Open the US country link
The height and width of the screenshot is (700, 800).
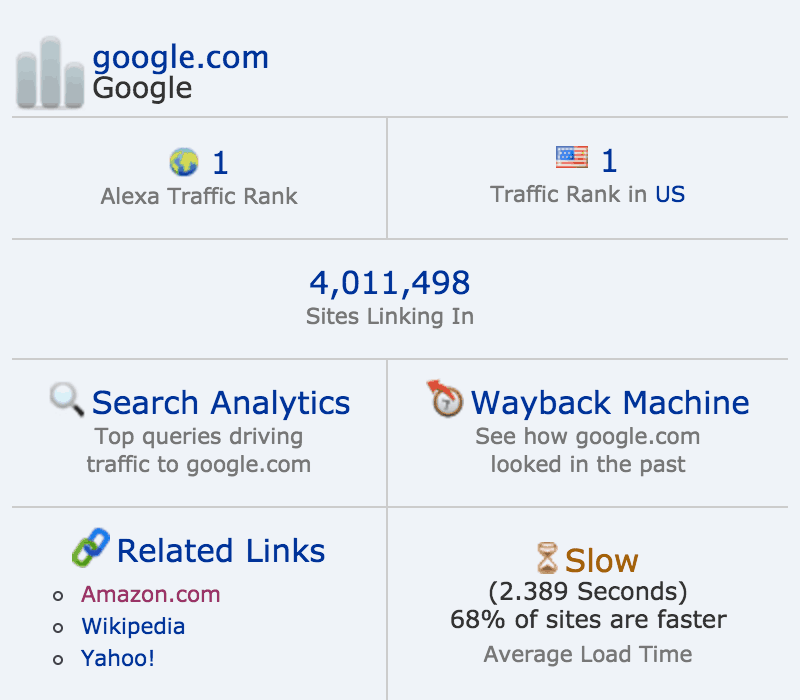coord(670,194)
